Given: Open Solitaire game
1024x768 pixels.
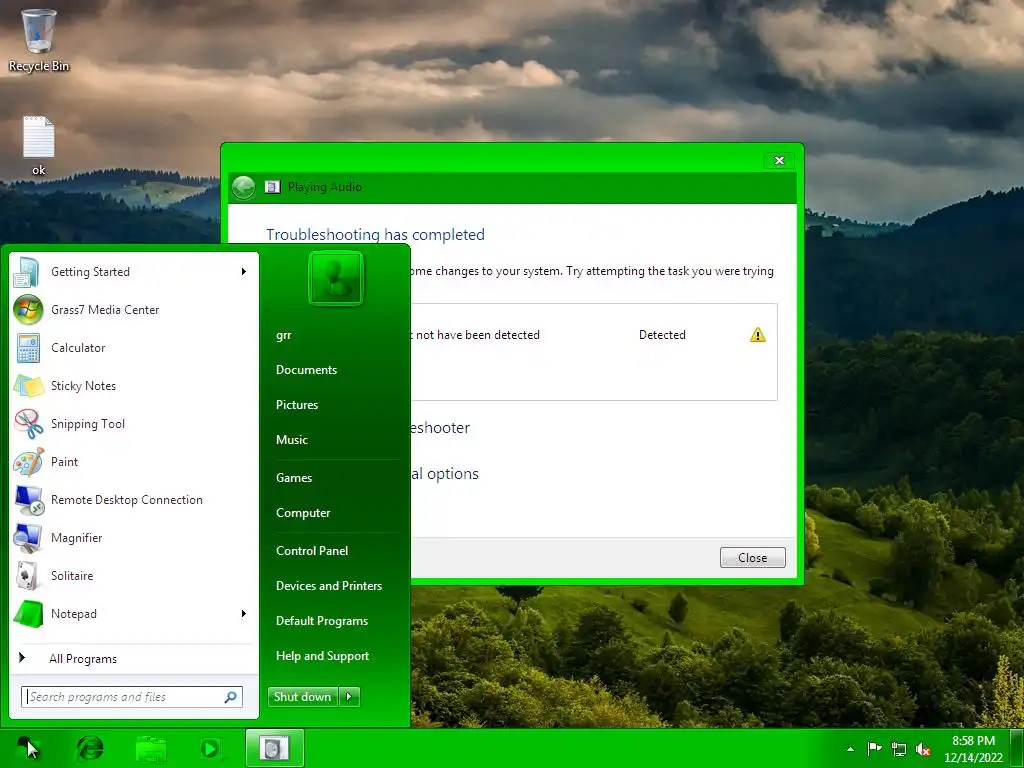Looking at the screenshot, I should [x=134, y=575].
